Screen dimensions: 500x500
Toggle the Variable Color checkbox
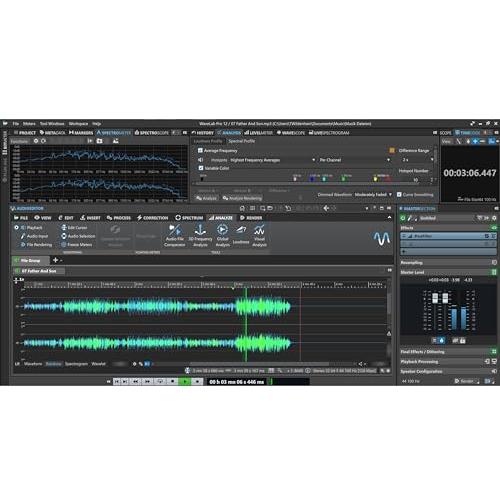point(201,168)
